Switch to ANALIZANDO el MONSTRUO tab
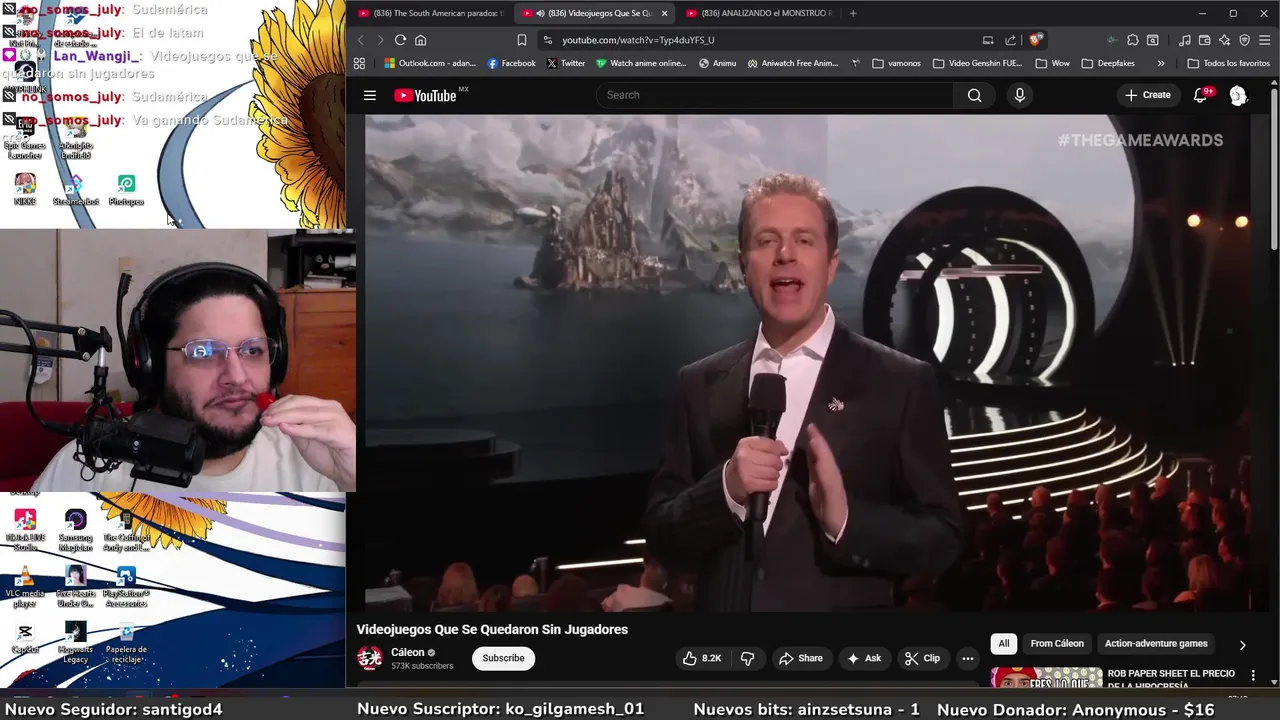 (x=758, y=13)
